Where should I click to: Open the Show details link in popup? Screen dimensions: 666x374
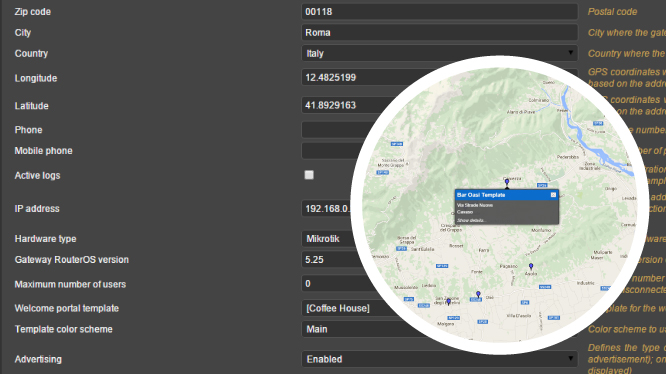[471, 220]
